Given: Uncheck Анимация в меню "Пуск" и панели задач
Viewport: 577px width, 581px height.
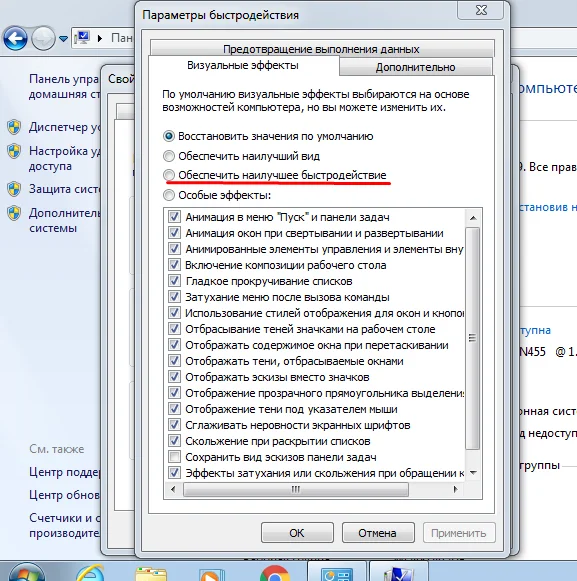Looking at the screenshot, I should tap(174, 217).
